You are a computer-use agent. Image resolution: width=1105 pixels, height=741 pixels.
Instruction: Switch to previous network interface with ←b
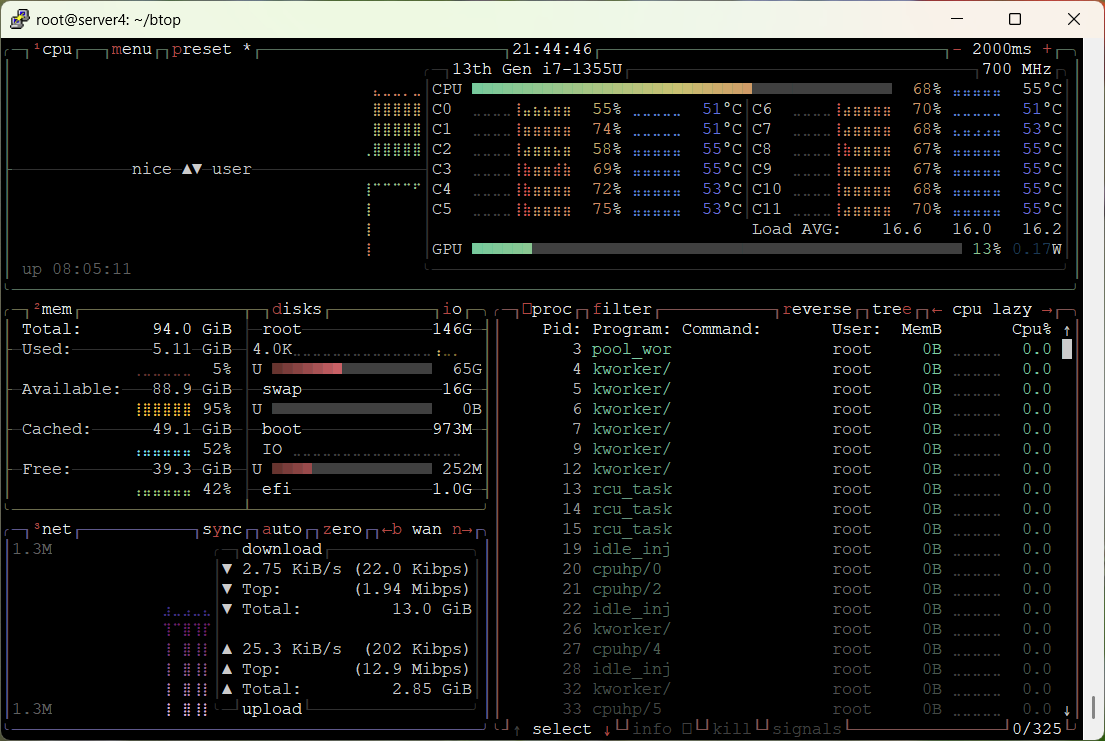pos(392,529)
